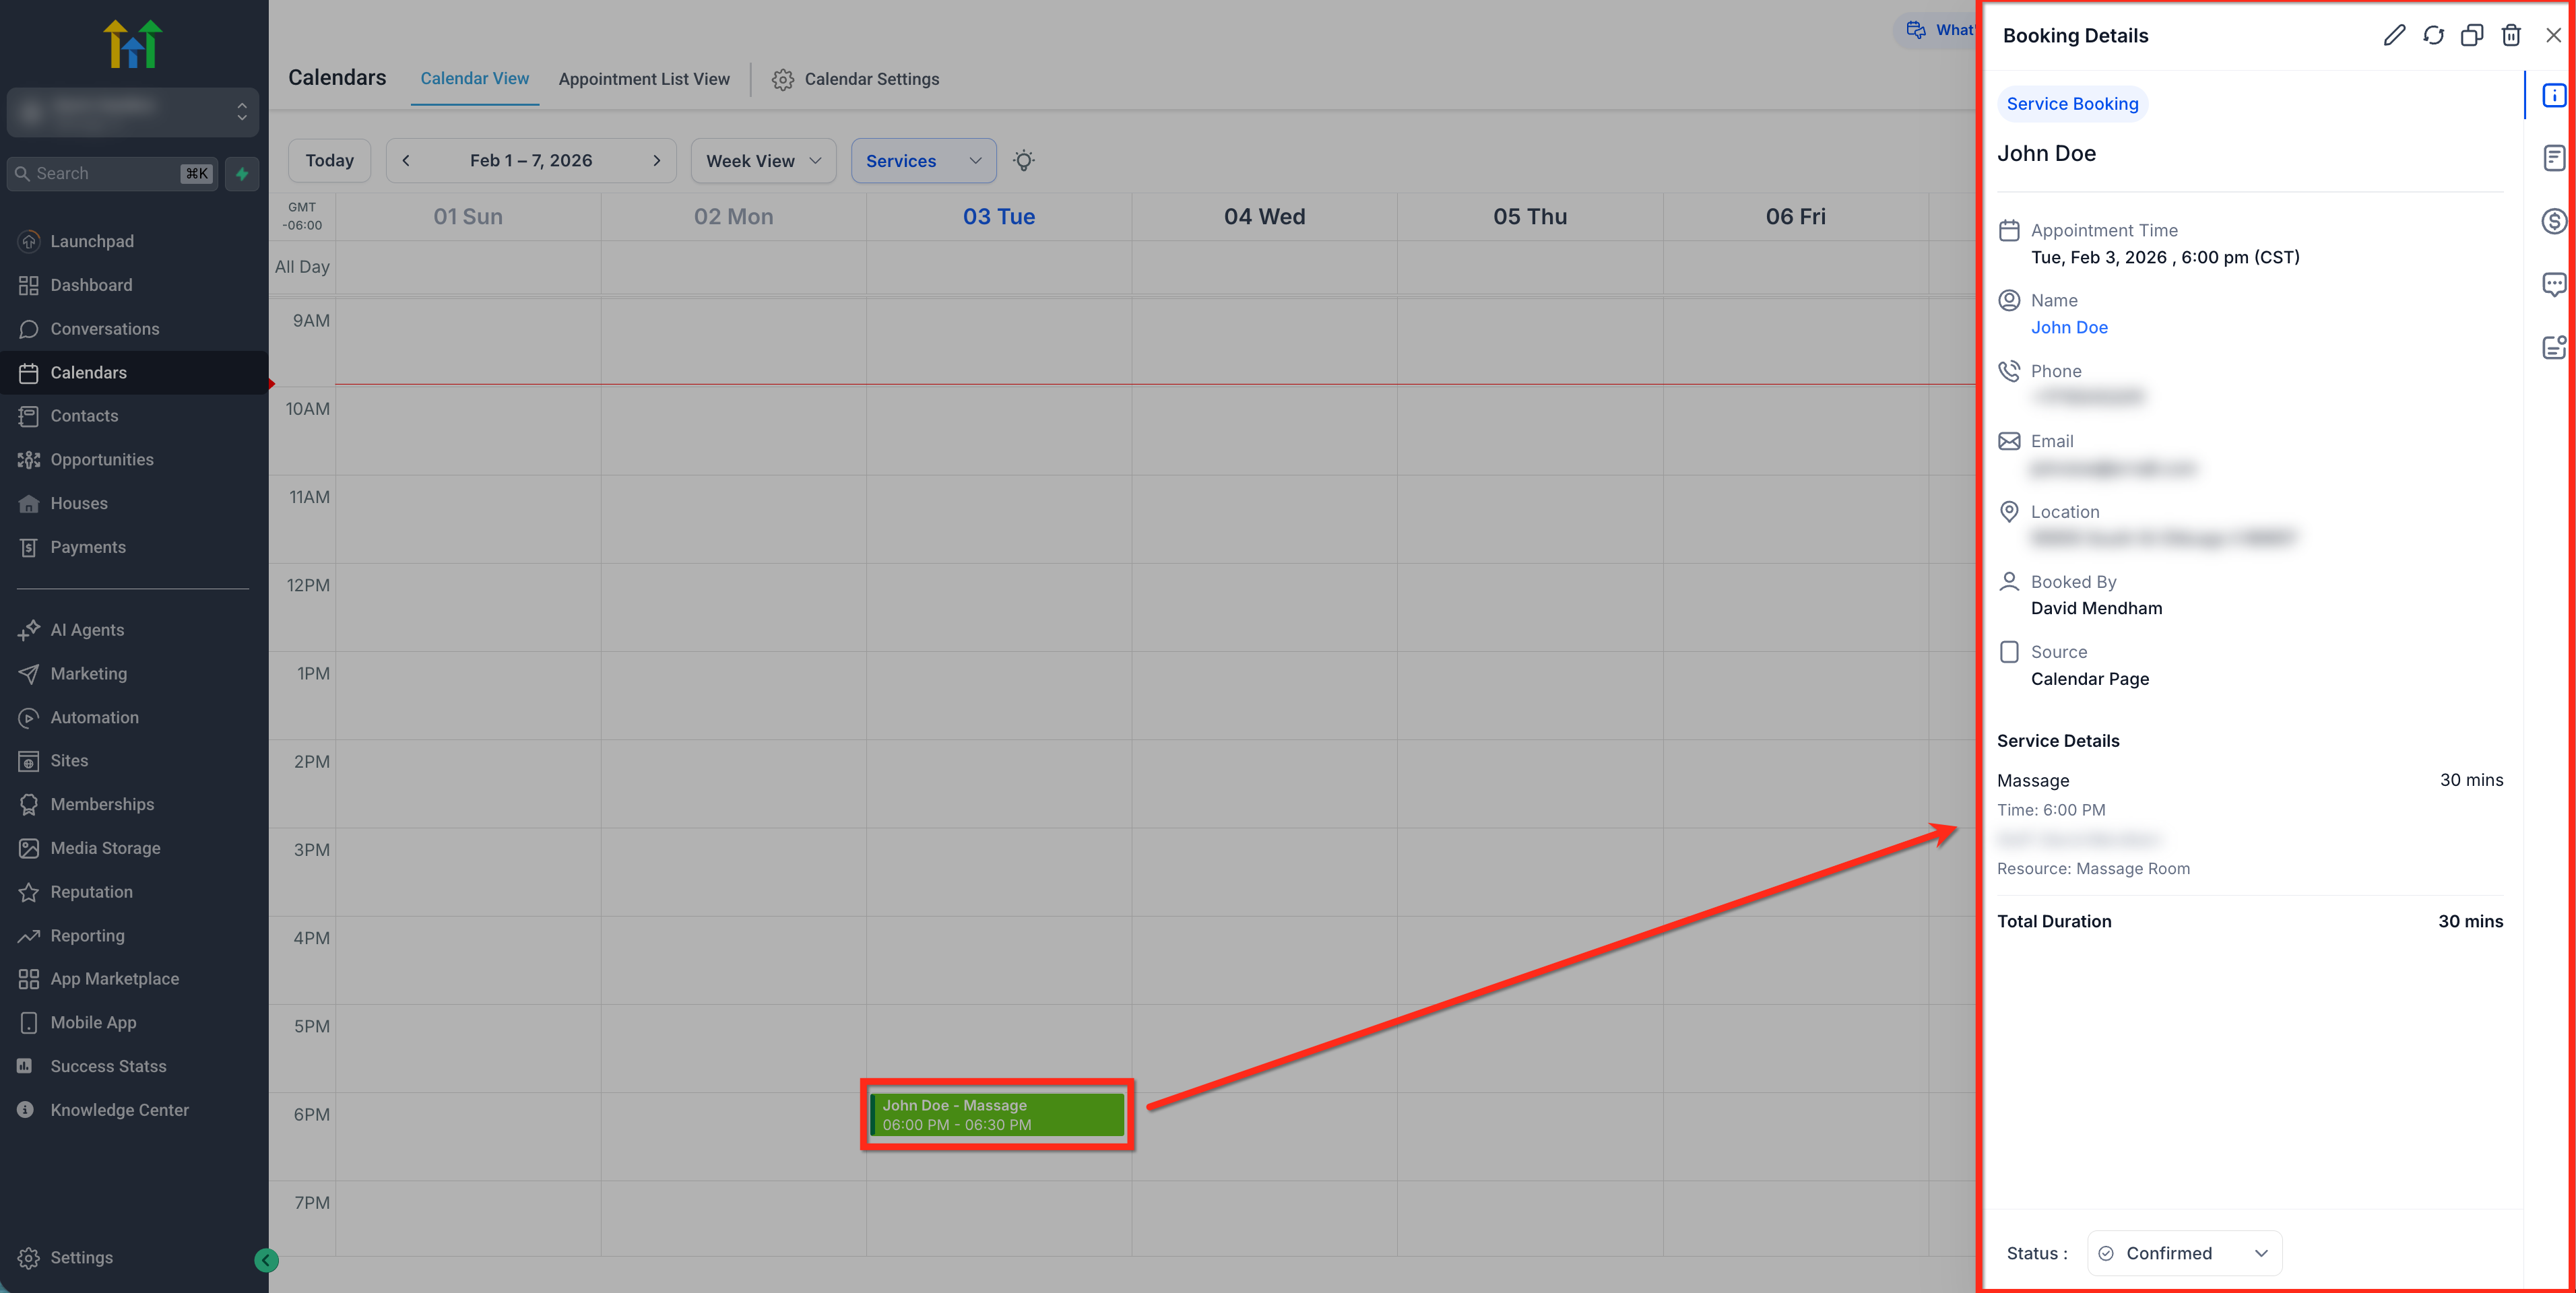The width and height of the screenshot is (2576, 1293).
Task: Open the chat bubble icon in the booking panel
Action: point(2553,284)
